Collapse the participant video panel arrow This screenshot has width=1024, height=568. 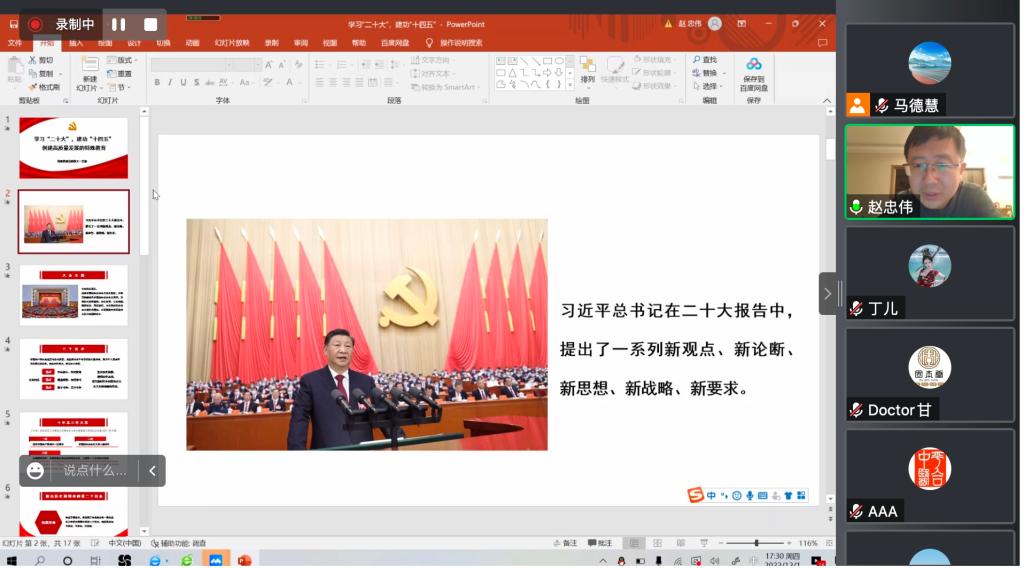coord(827,294)
